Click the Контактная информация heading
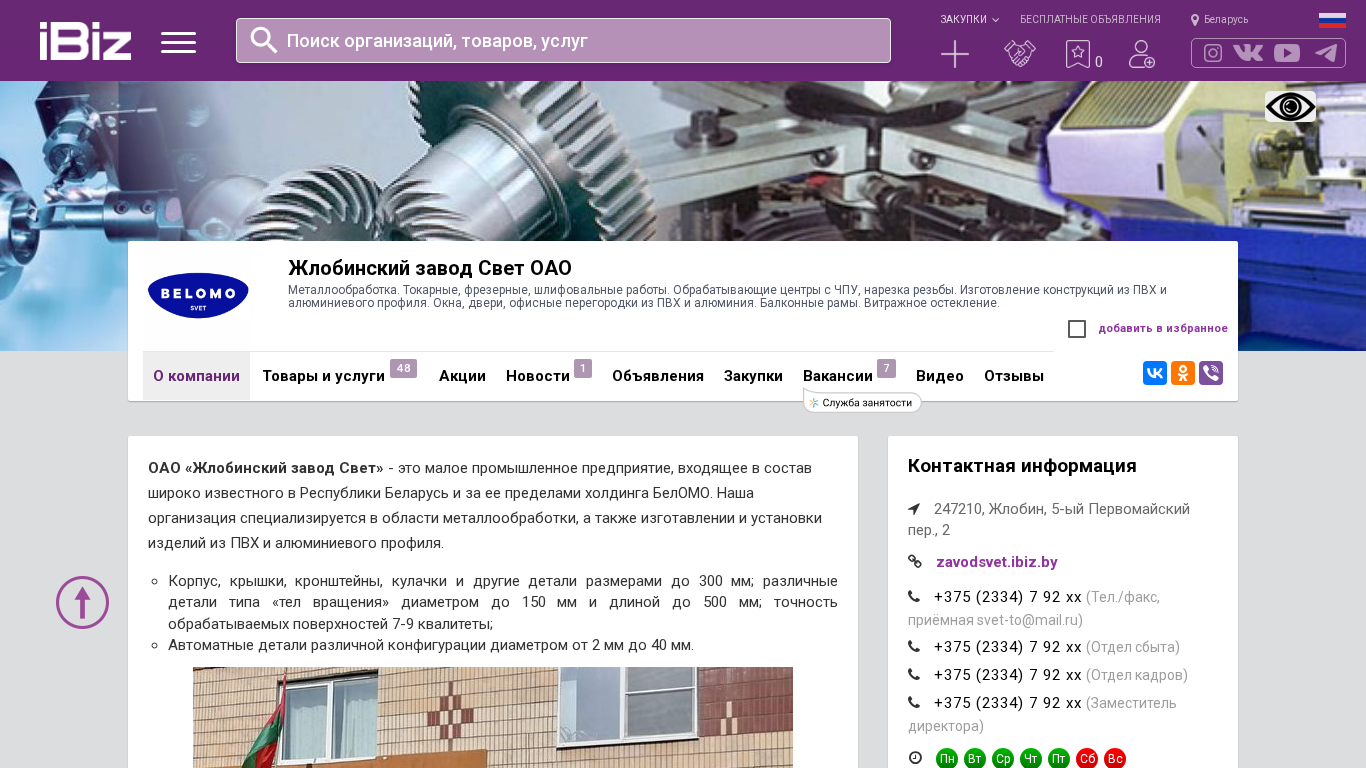Screen dimensions: 1366x768 [x=1022, y=466]
